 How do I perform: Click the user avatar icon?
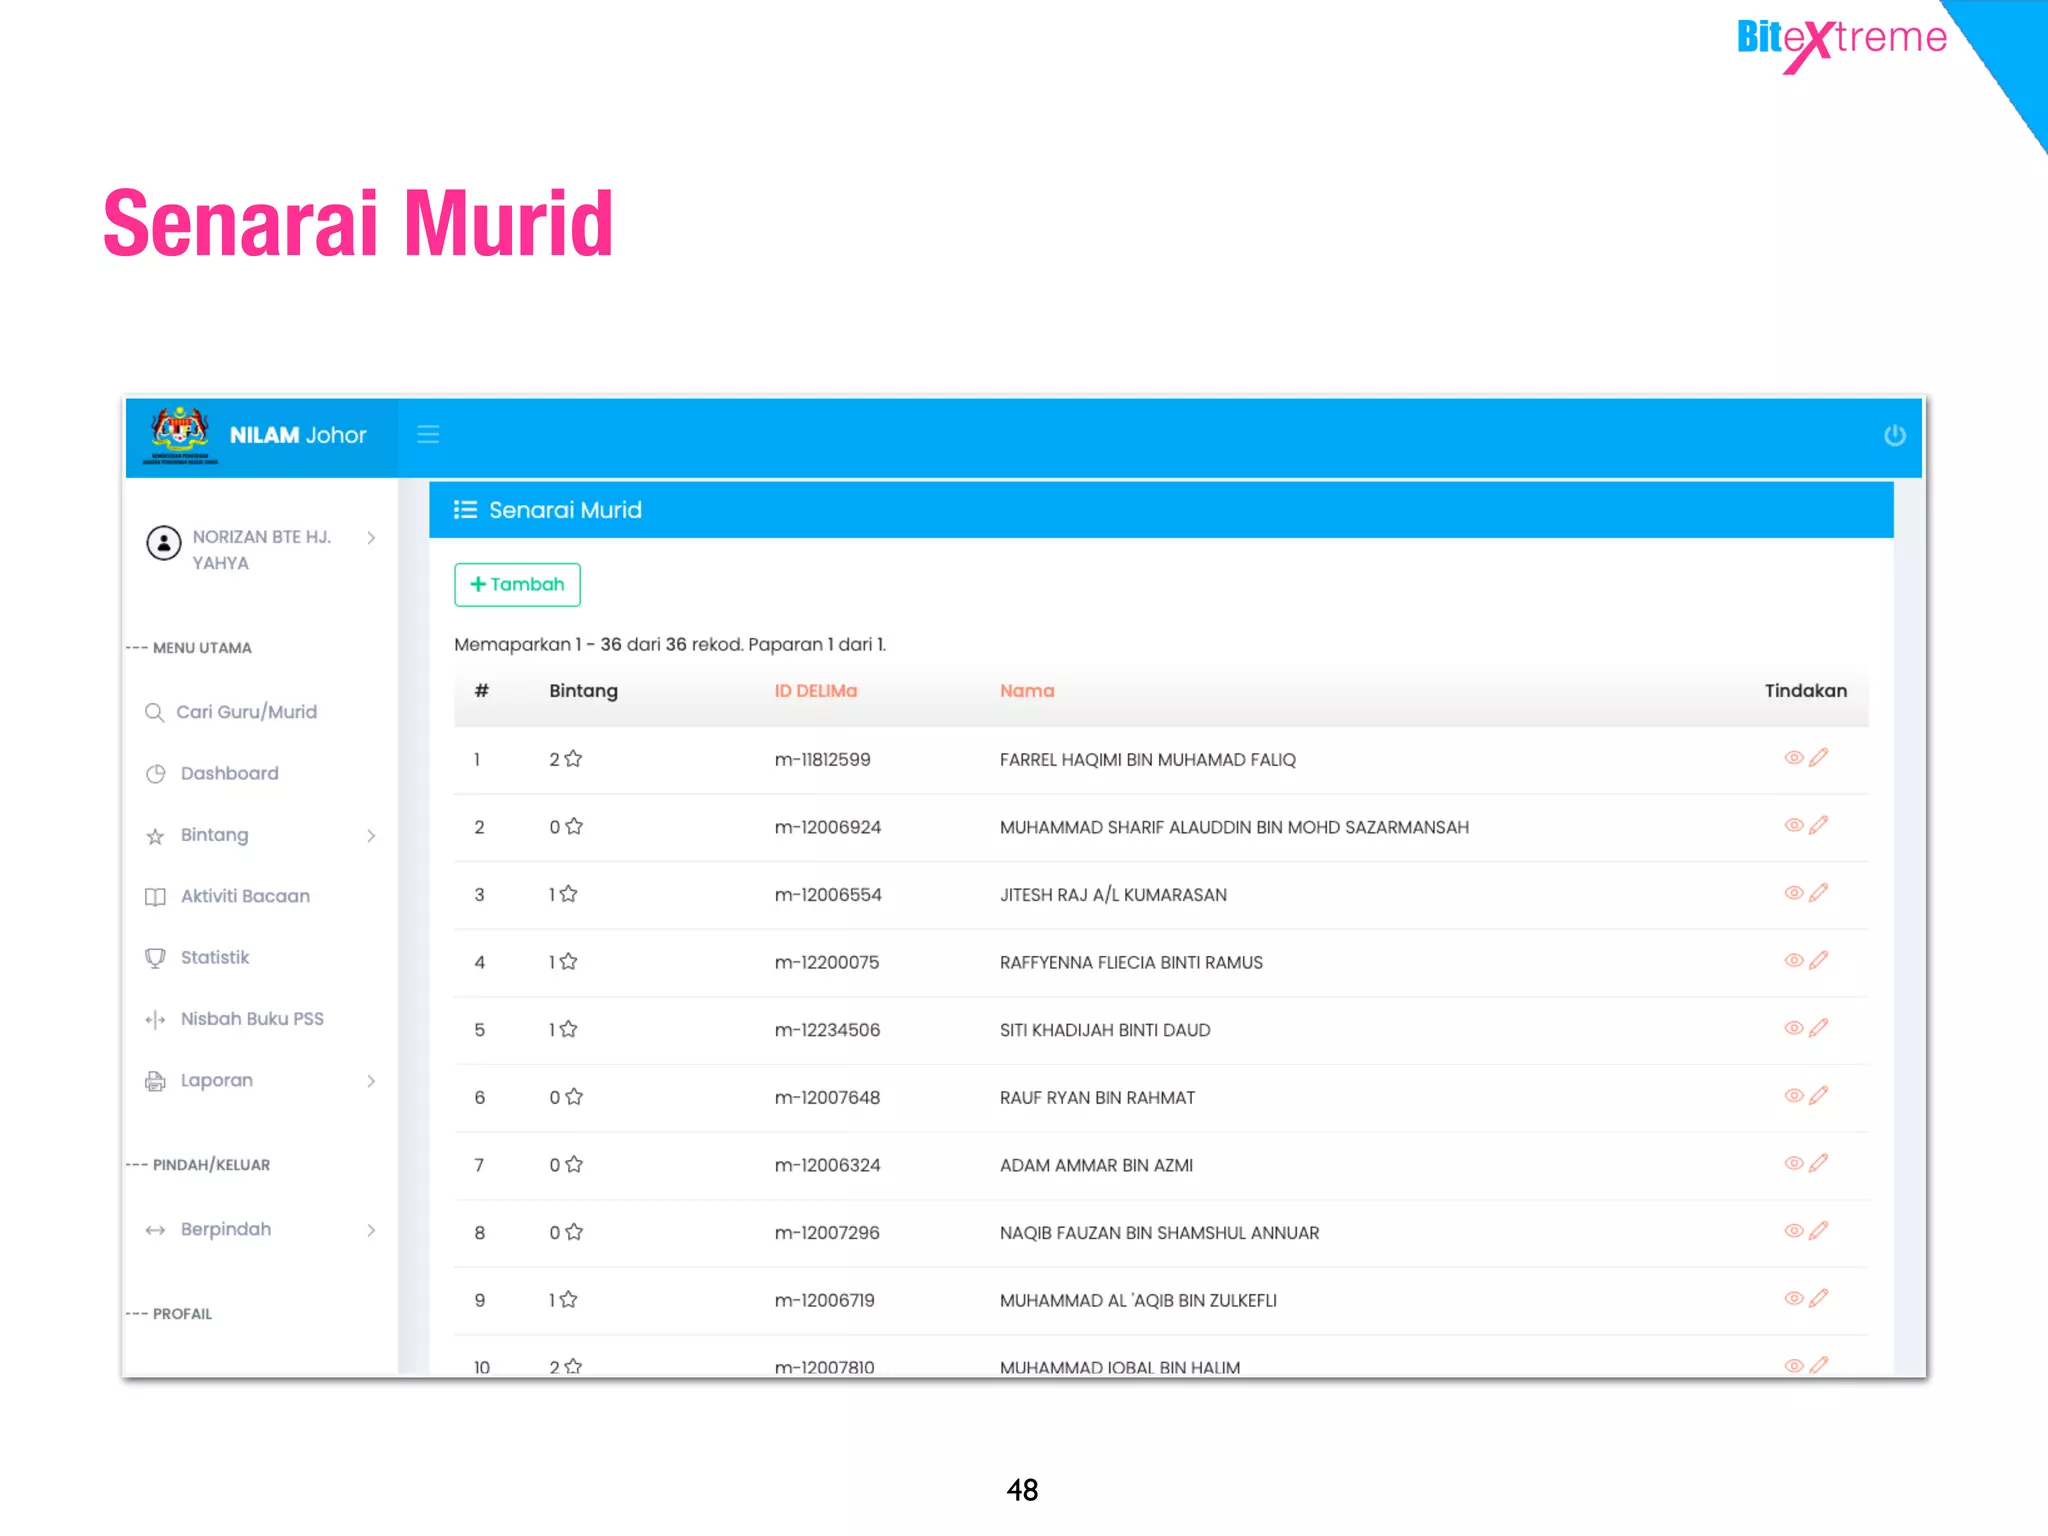point(164,543)
